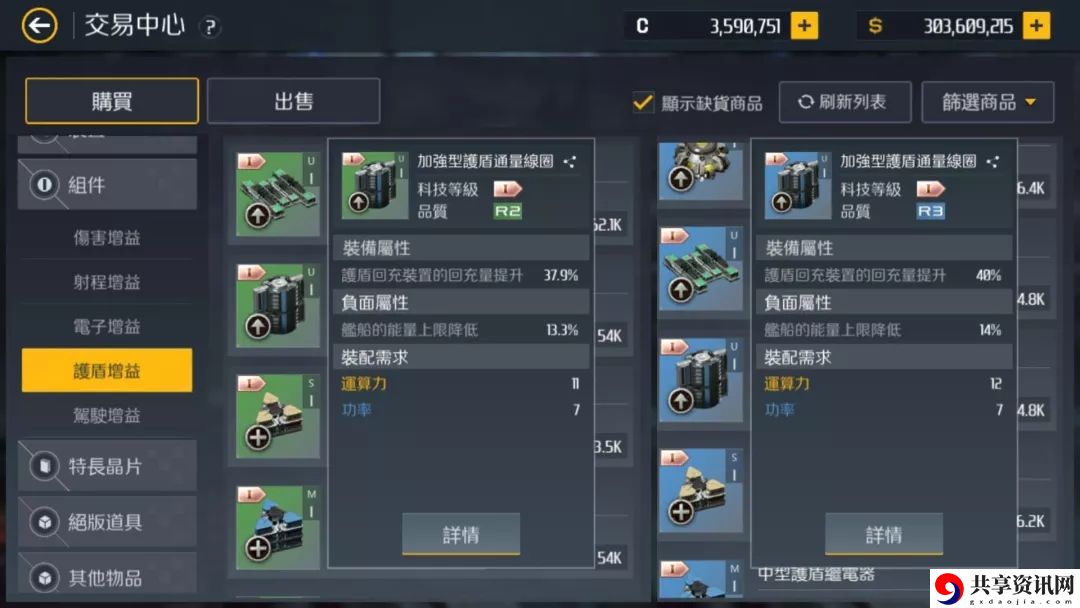Click the 組件 category icon
This screenshot has height=608, width=1080.
coord(45,185)
